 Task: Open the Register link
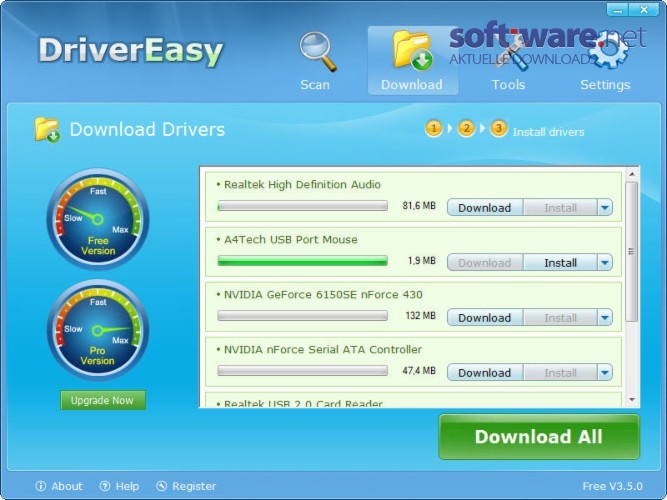194,486
